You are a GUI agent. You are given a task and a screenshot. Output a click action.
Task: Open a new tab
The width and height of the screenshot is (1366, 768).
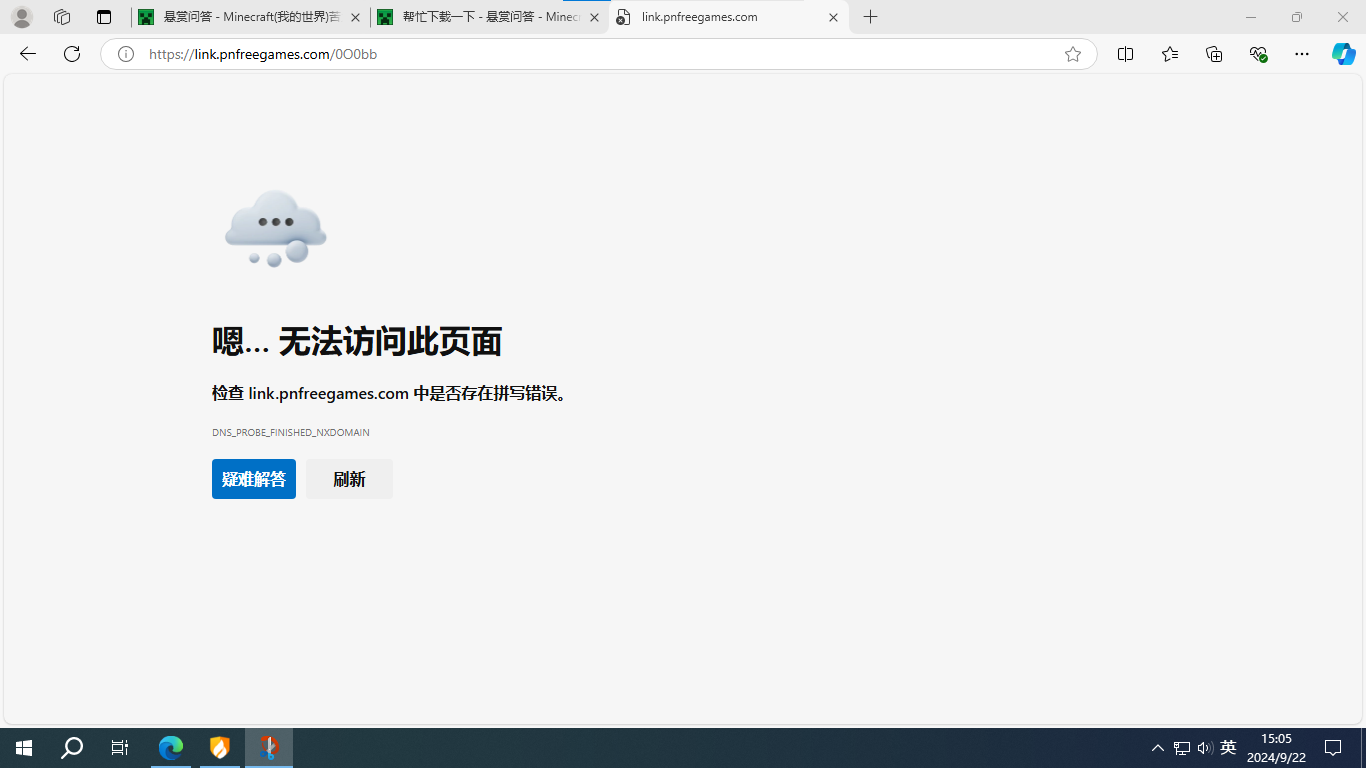tap(871, 17)
